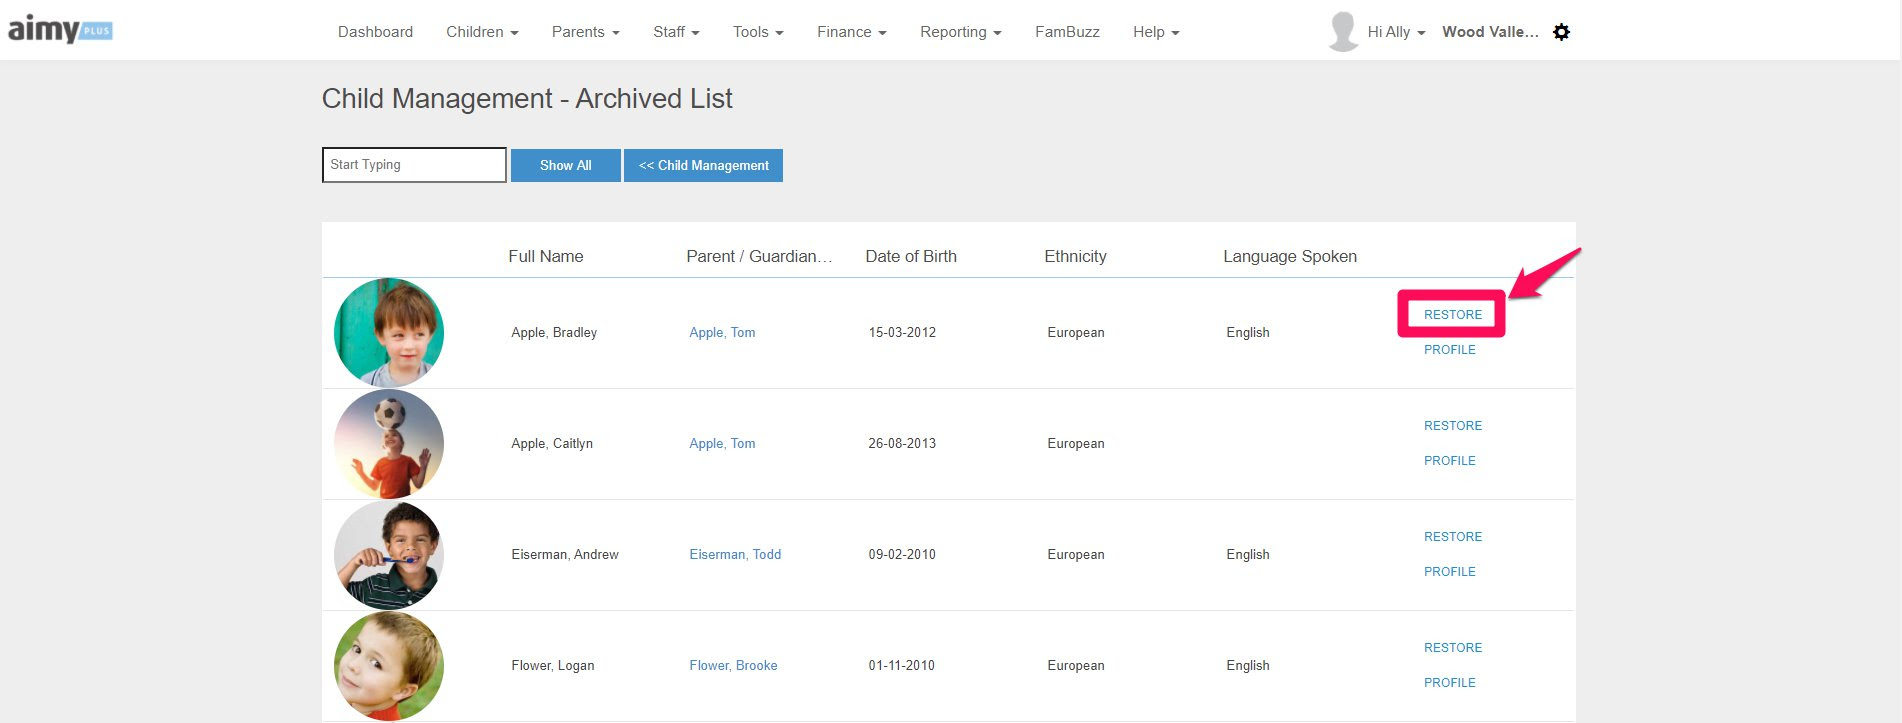
Task: Open Bradley Apple's profile photo
Action: pyautogui.click(x=389, y=333)
